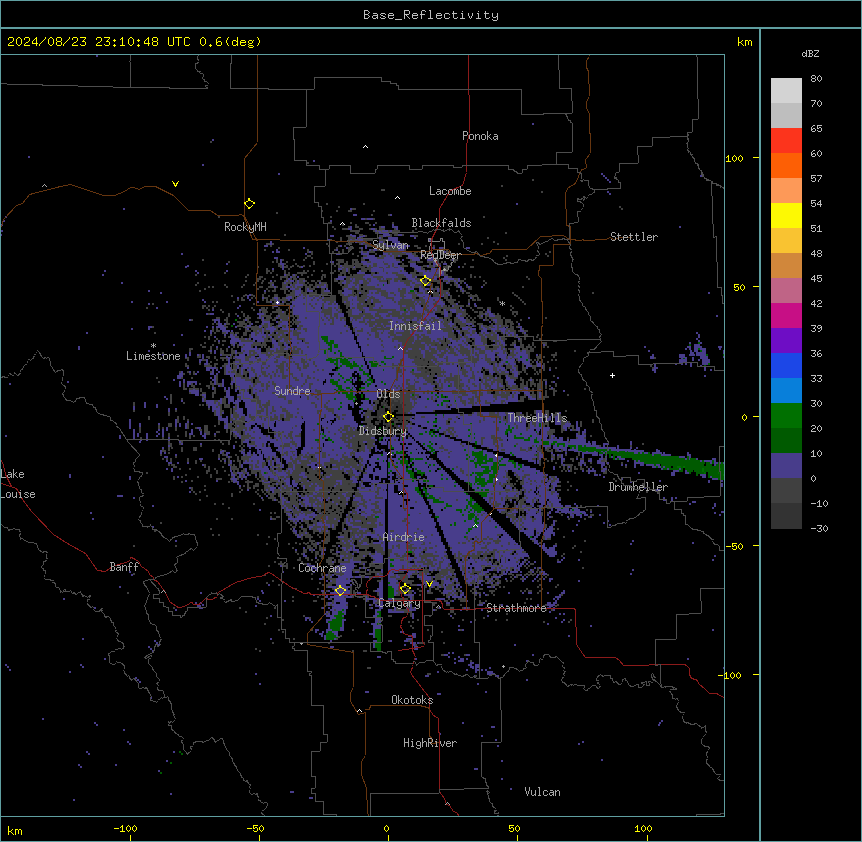Image resolution: width=862 pixels, height=842 pixels.
Task: Choose the light grey 70-80 dBZ swatch
Action: tap(786, 91)
